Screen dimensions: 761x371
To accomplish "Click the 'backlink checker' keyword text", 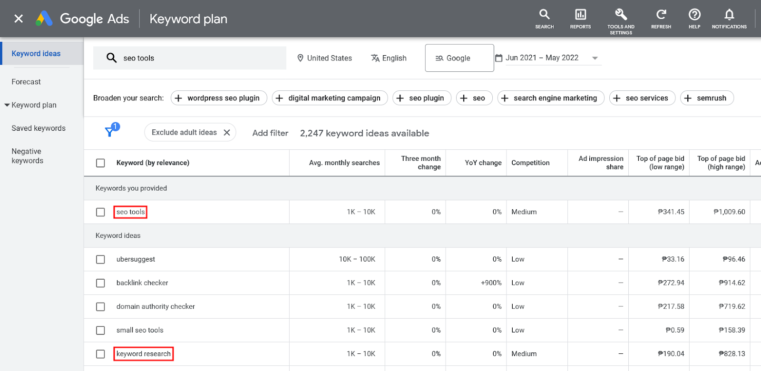I will (142, 283).
